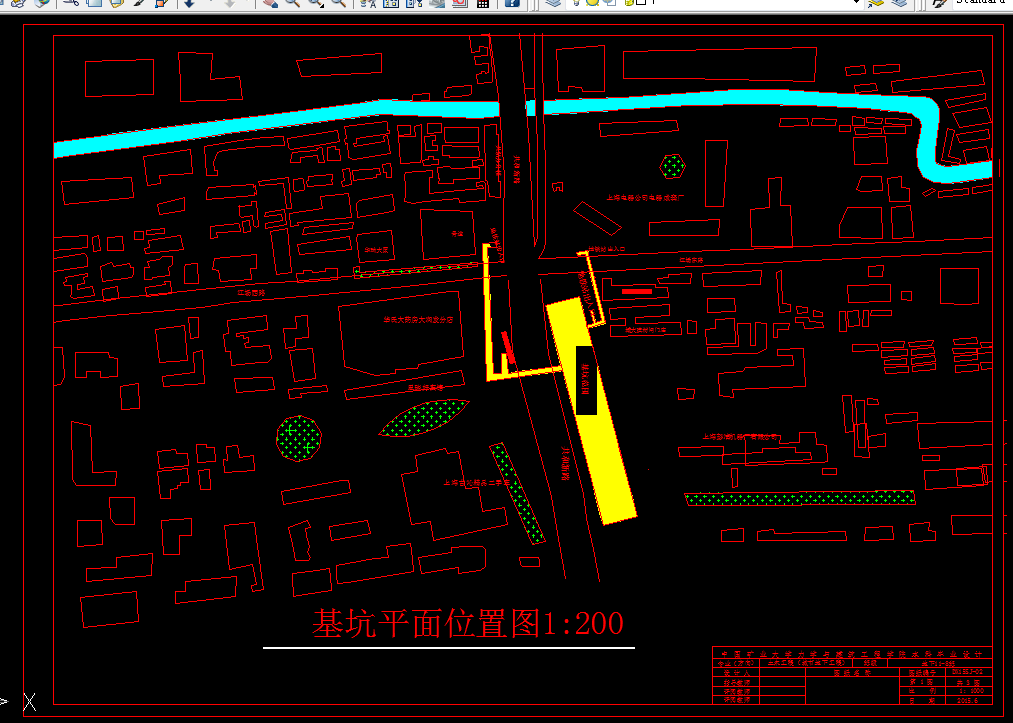Click Make Object's Layer Current icon

875,3
